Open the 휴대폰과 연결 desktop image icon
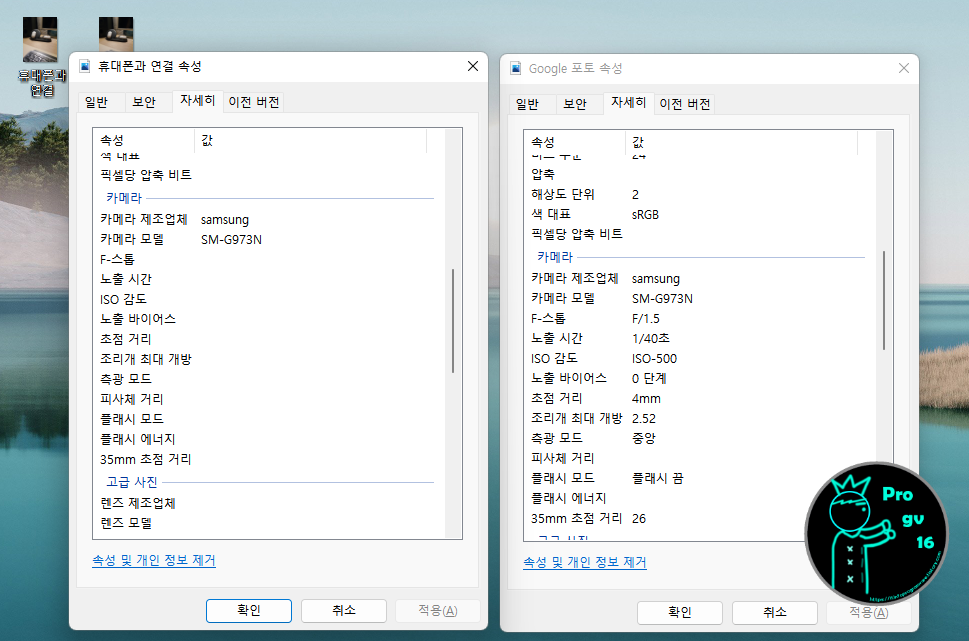The image size is (969, 641). pos(41,56)
